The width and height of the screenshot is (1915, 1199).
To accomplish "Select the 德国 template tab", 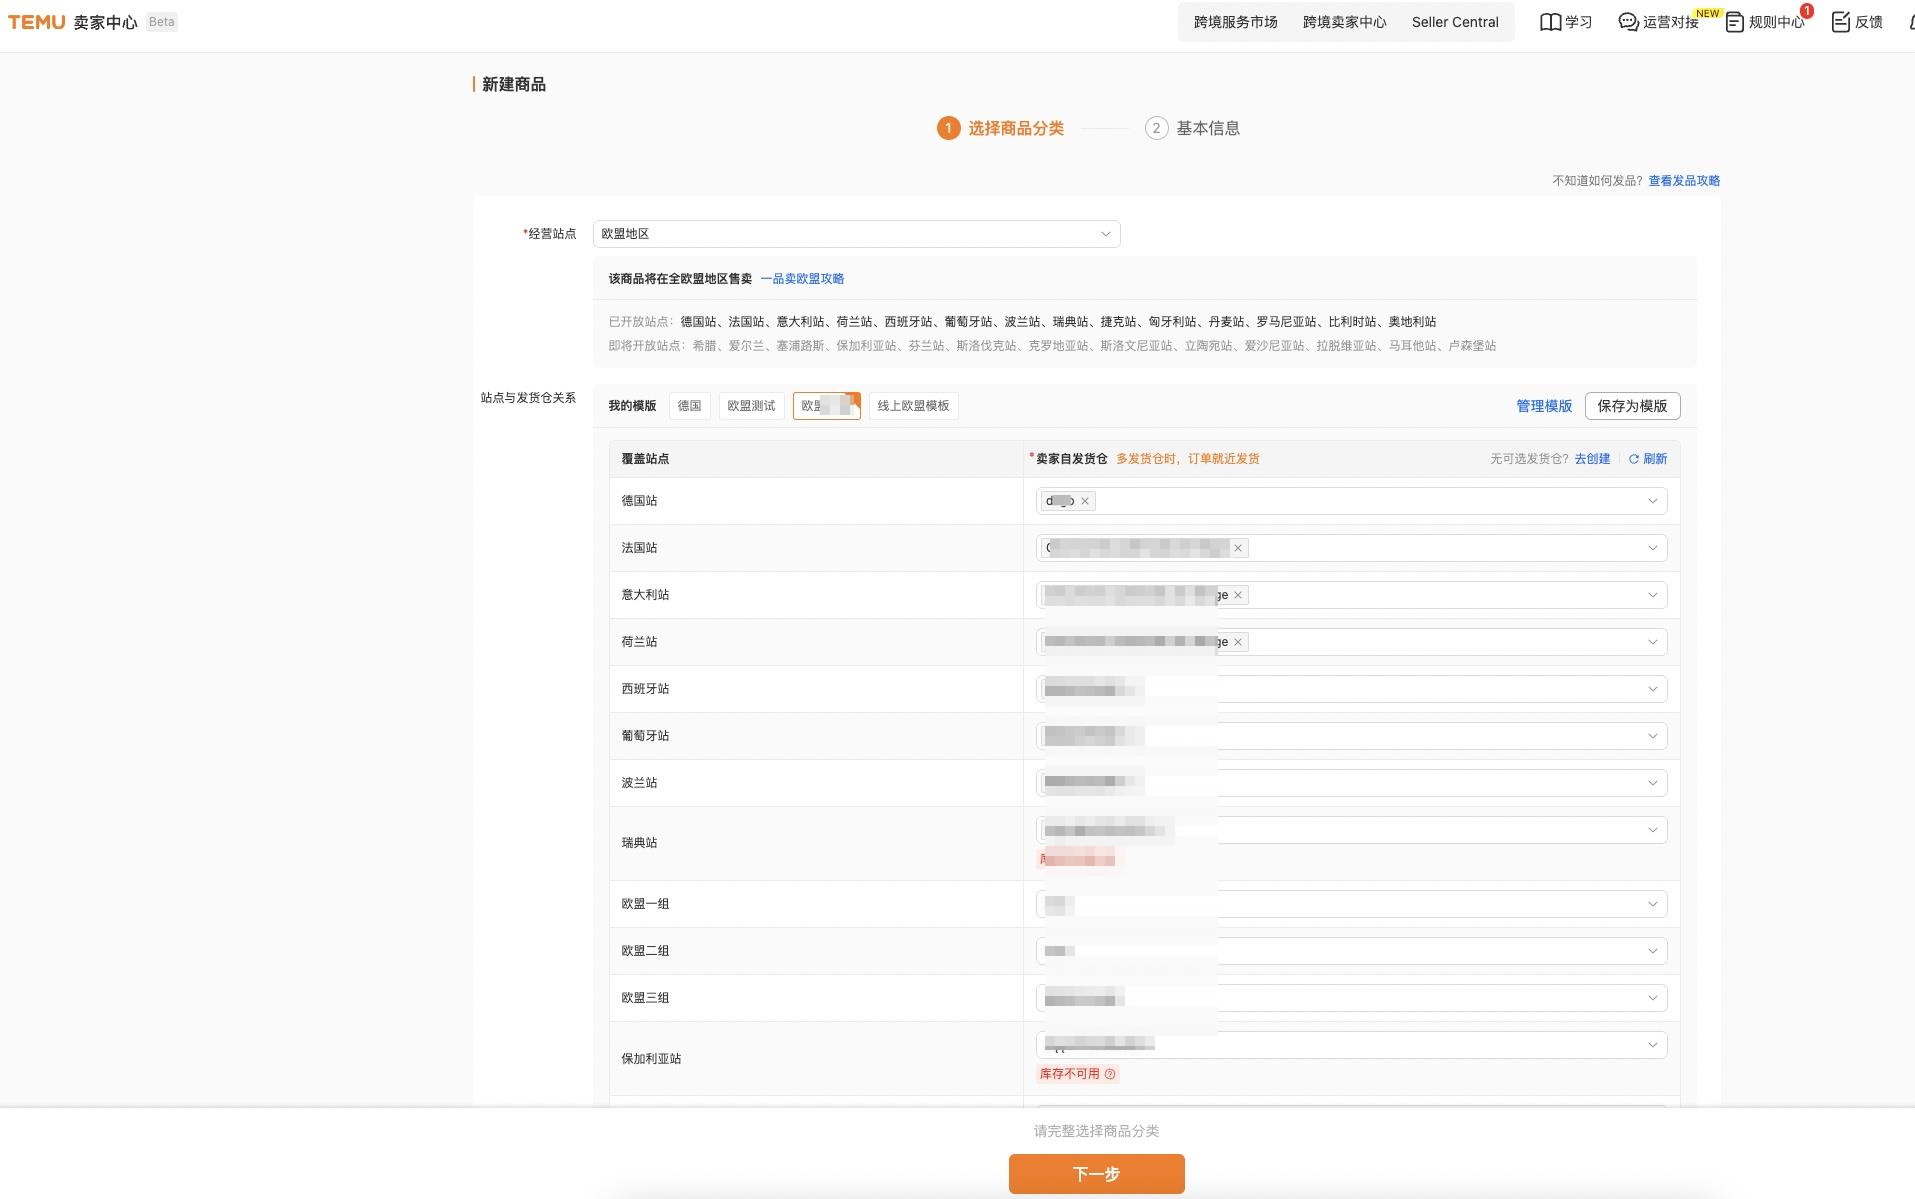I will [x=689, y=406].
